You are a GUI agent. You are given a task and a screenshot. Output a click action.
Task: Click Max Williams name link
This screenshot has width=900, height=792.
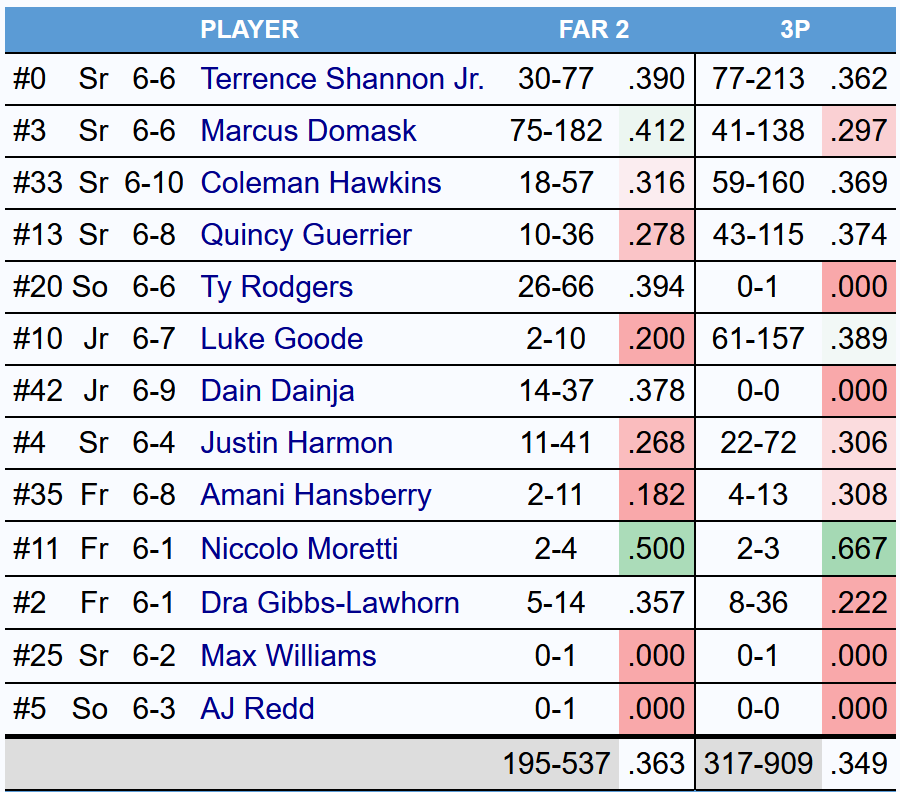point(288,656)
